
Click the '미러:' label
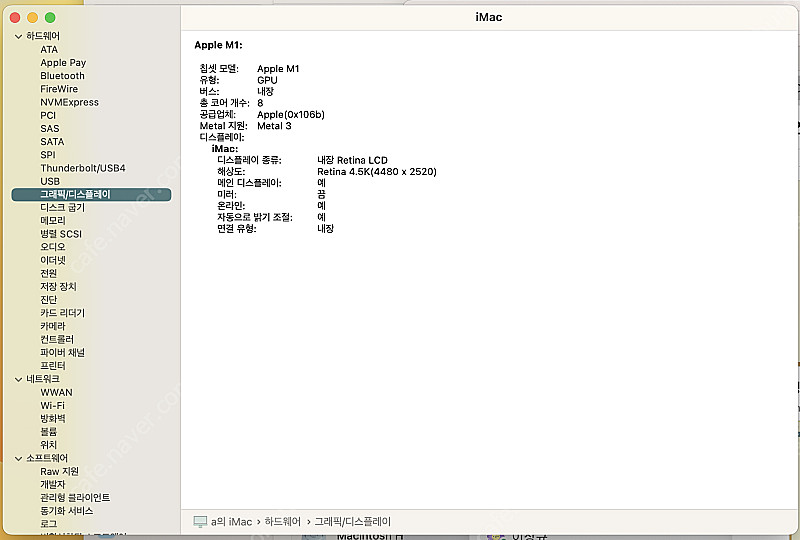[227, 194]
